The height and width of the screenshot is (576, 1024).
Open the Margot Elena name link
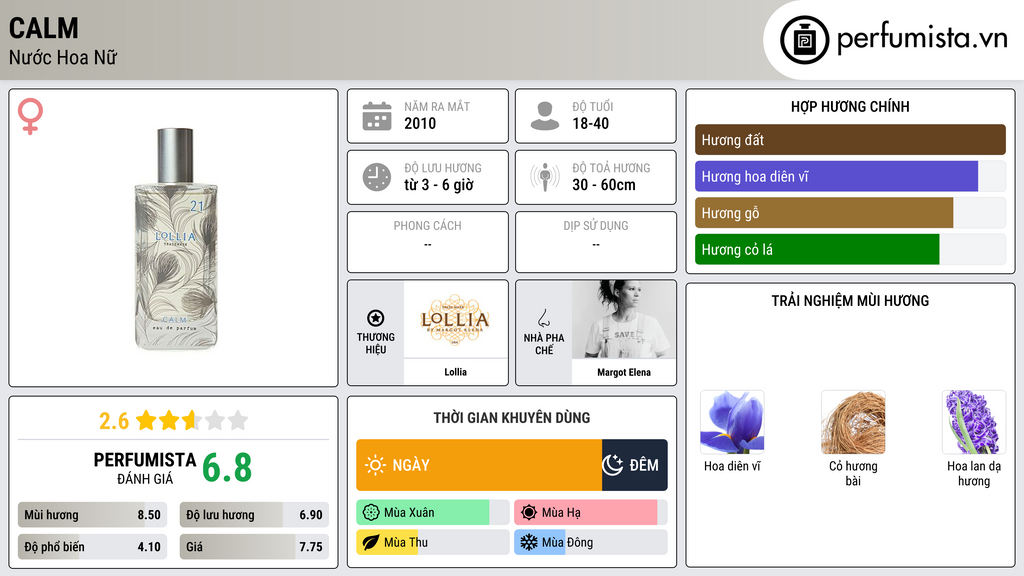click(624, 372)
